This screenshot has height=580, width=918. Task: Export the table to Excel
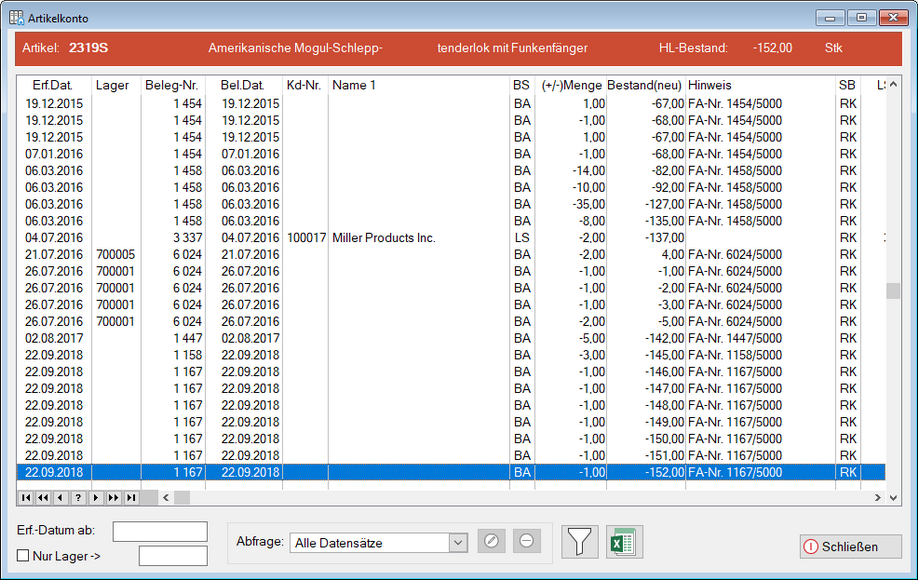[x=624, y=542]
